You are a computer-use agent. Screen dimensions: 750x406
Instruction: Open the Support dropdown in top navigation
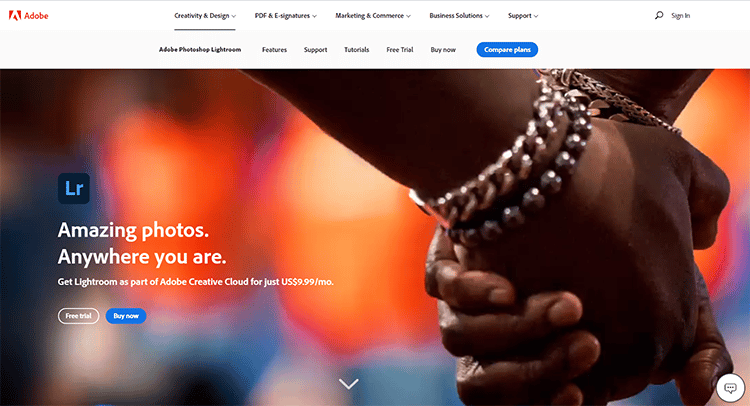[x=523, y=16]
